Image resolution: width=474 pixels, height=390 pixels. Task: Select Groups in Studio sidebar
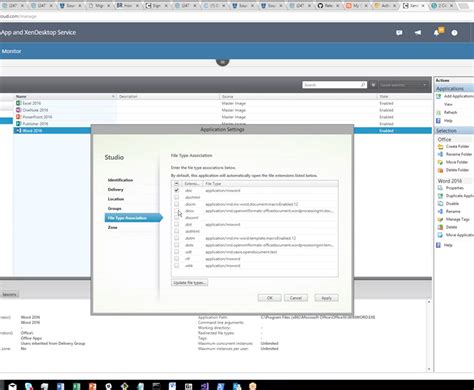tap(114, 208)
